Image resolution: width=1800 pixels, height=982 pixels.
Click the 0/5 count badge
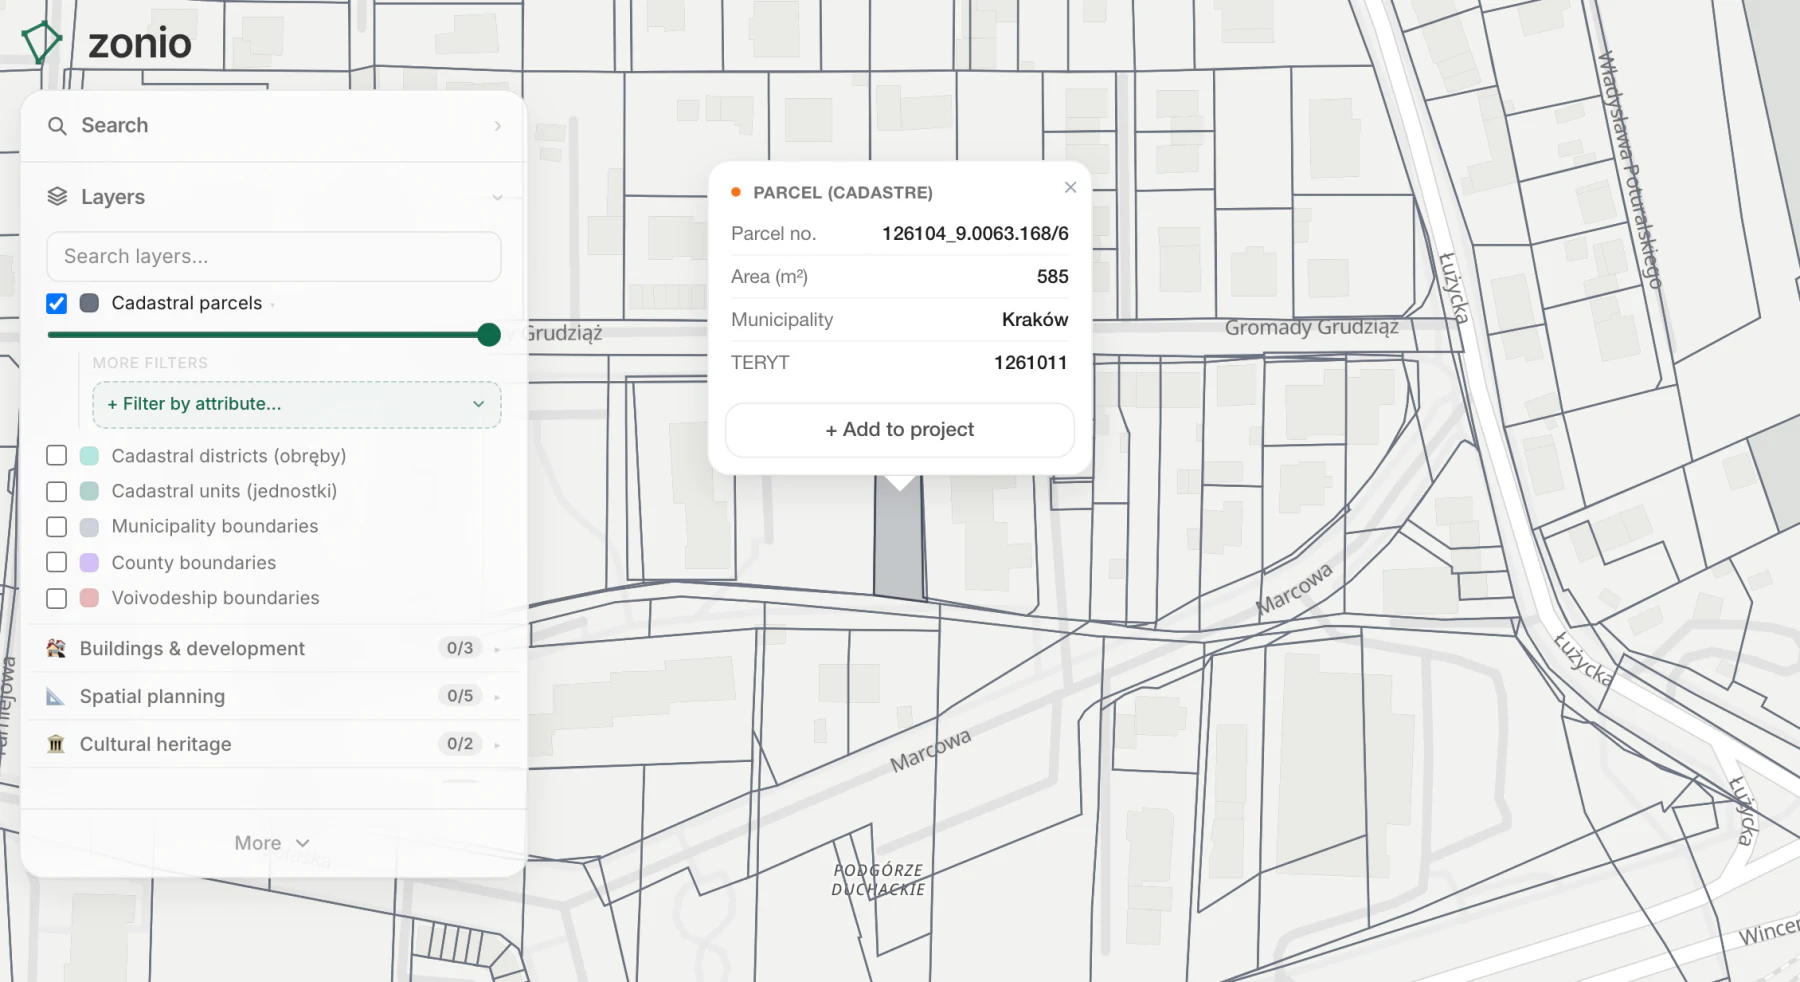460,696
